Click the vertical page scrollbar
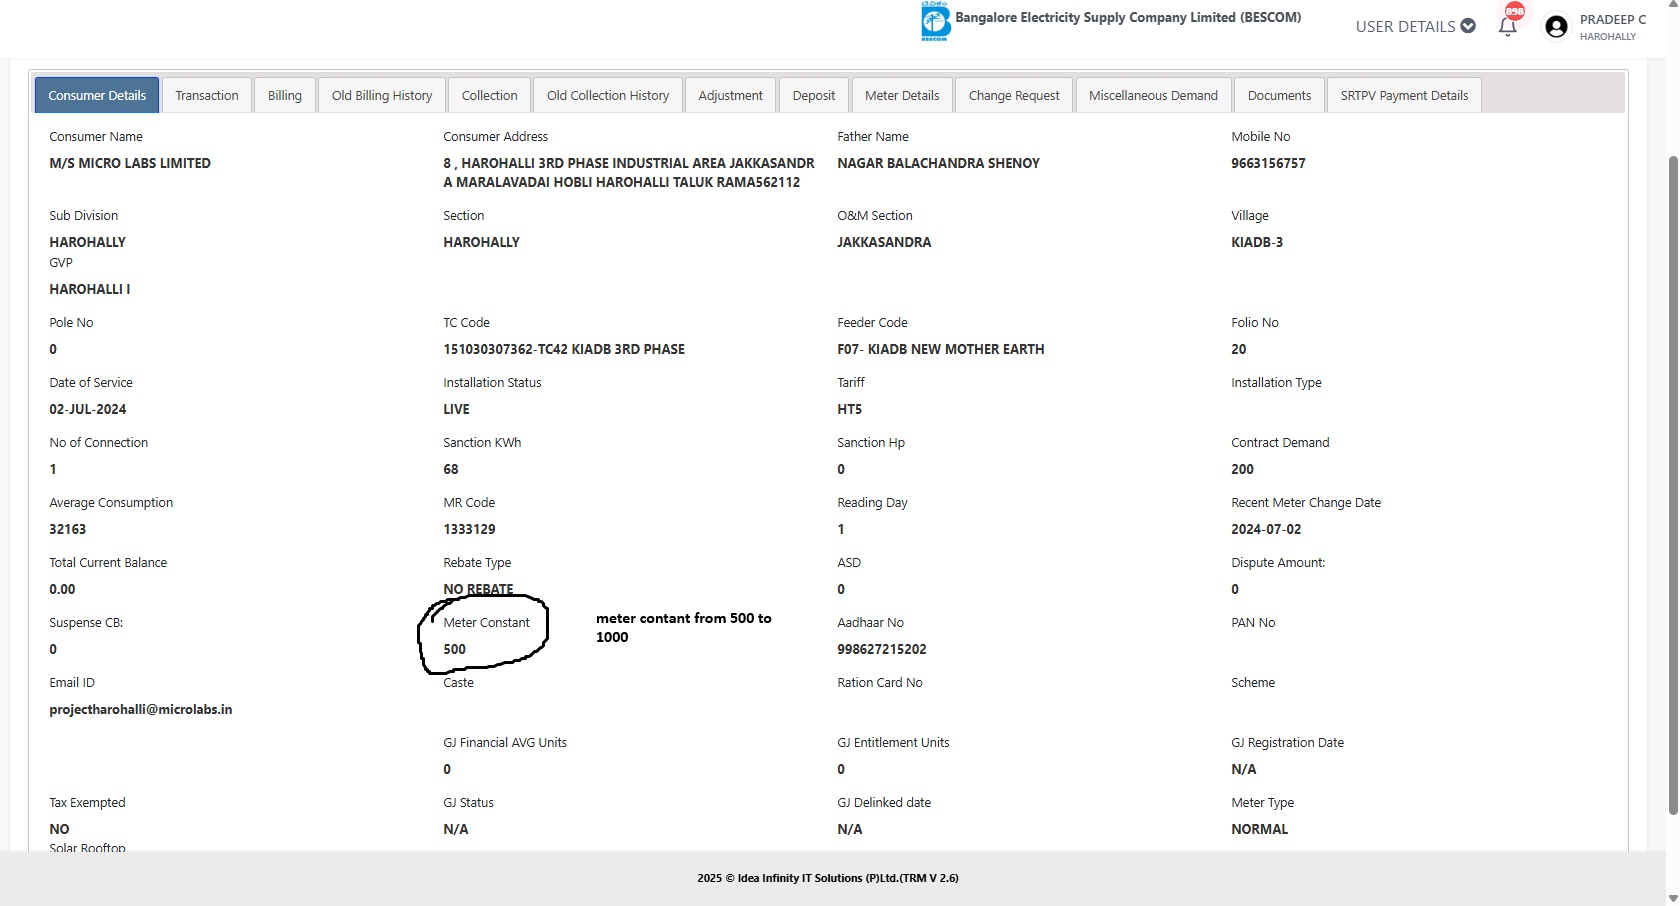1680x906 pixels. click(1672, 485)
